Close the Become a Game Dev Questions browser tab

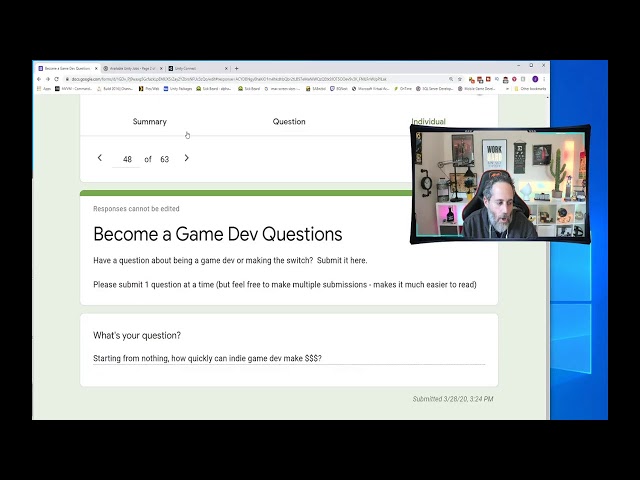(96, 69)
